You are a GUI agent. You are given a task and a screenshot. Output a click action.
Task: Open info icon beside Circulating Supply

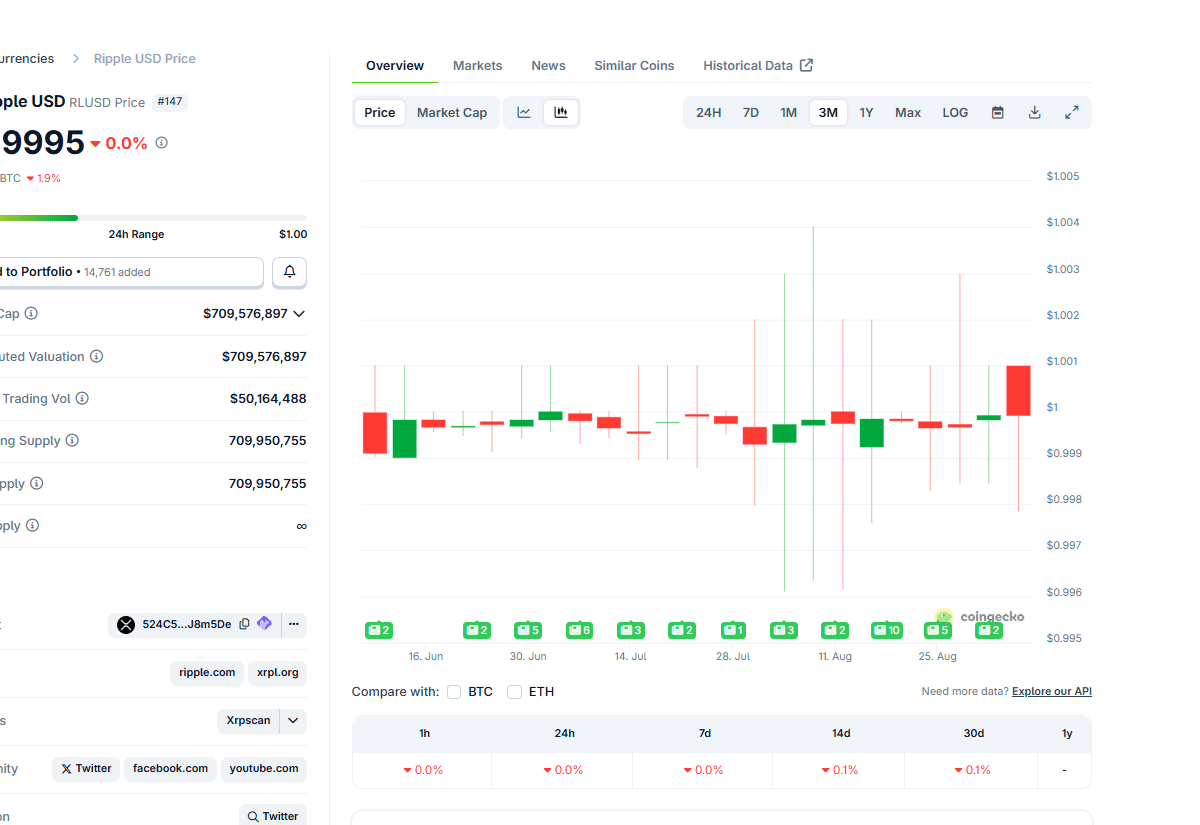[72, 440]
